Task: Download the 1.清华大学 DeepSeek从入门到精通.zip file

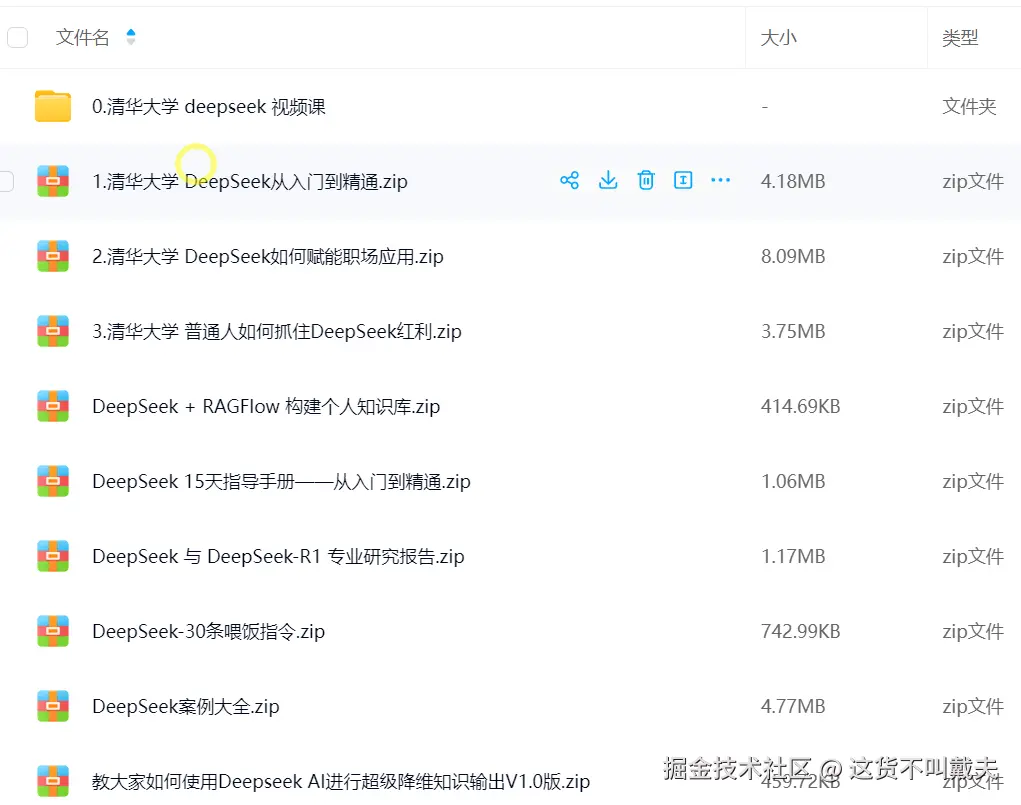Action: pos(608,180)
